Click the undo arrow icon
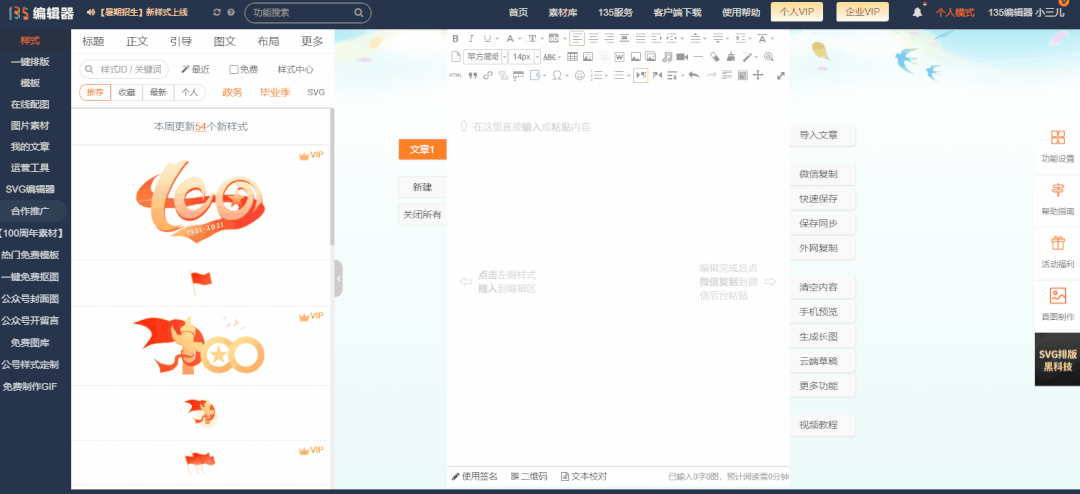 694,75
